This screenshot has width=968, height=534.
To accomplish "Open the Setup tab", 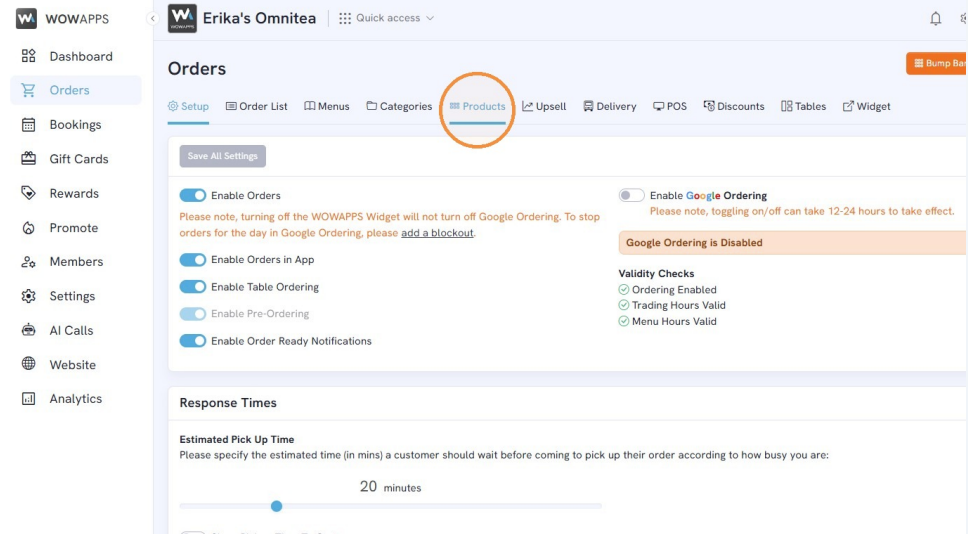I will pos(188,106).
